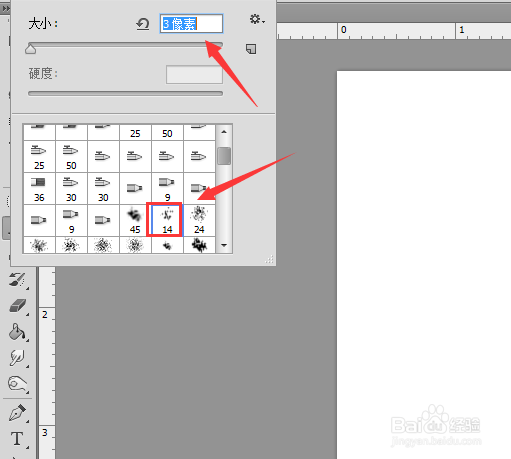511x459 pixels.
Task: Click the greyed-out hardness value box
Action: click(194, 74)
